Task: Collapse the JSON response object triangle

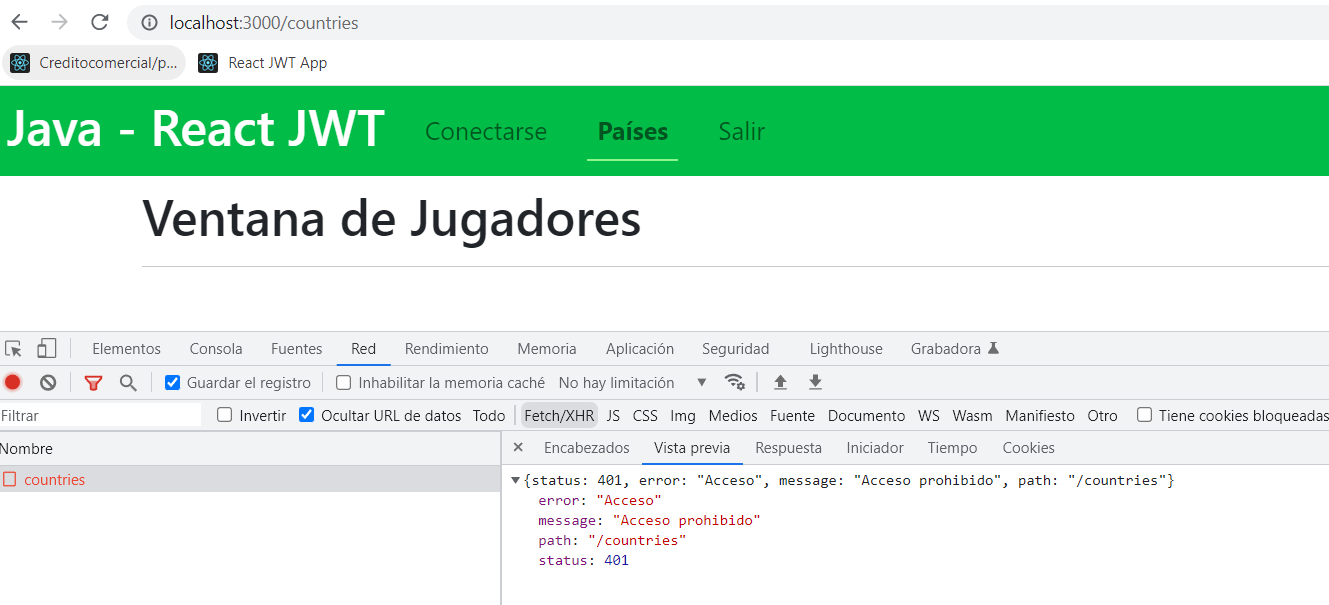Action: point(515,481)
